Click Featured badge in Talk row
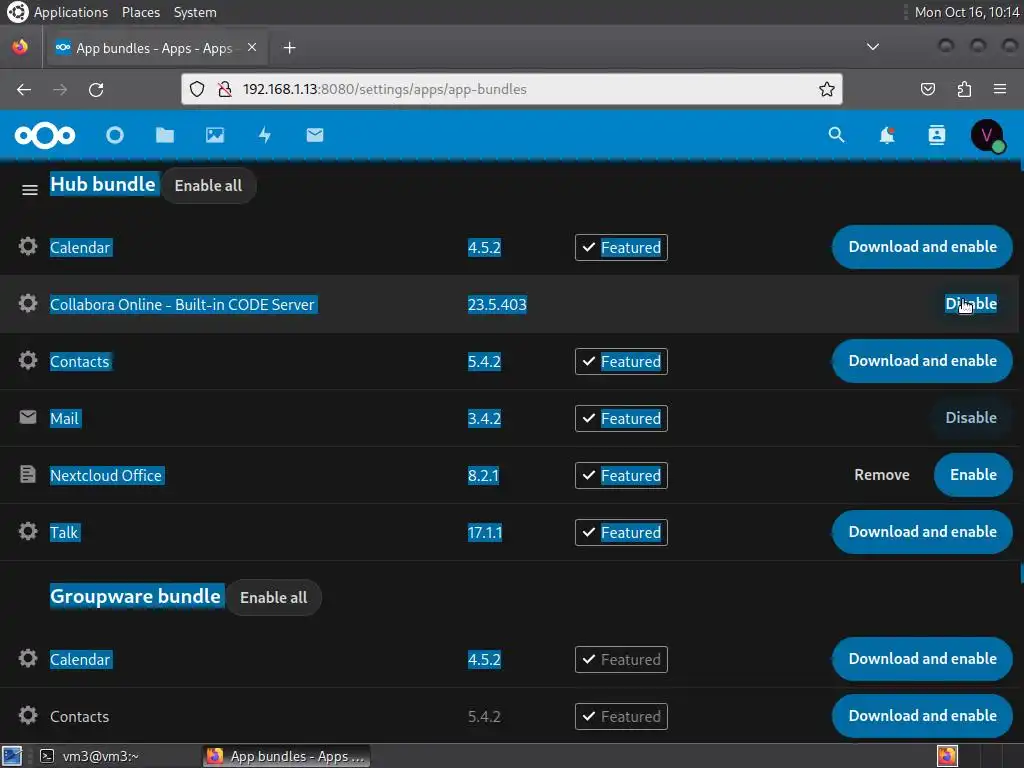This screenshot has width=1024, height=768. [621, 533]
